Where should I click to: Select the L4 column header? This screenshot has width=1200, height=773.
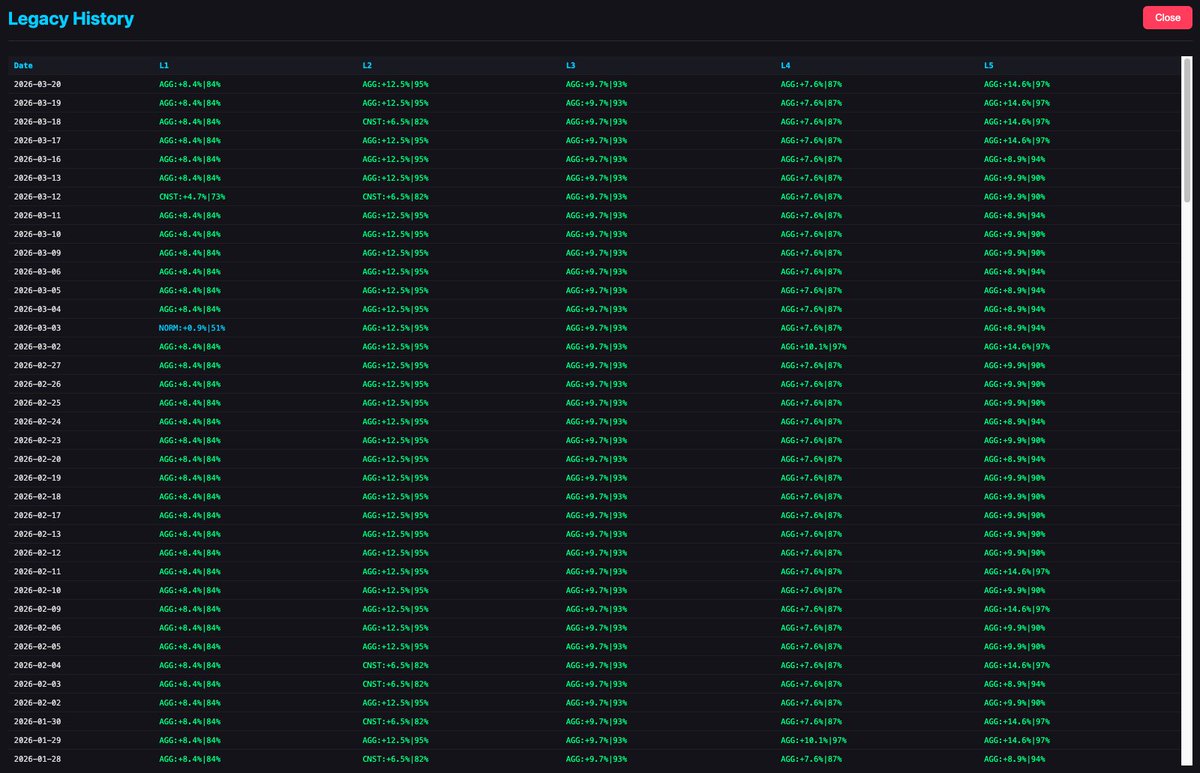[786, 65]
